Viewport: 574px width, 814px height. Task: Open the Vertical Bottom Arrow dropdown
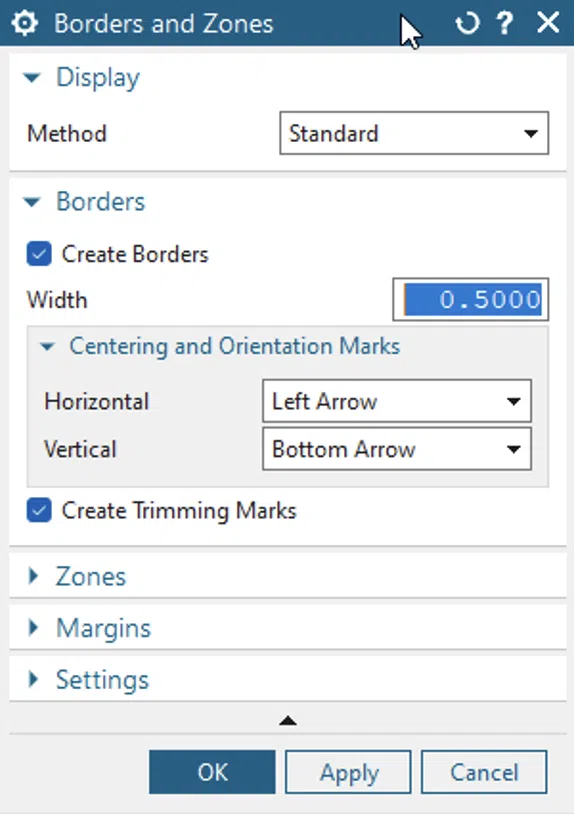pos(397,449)
